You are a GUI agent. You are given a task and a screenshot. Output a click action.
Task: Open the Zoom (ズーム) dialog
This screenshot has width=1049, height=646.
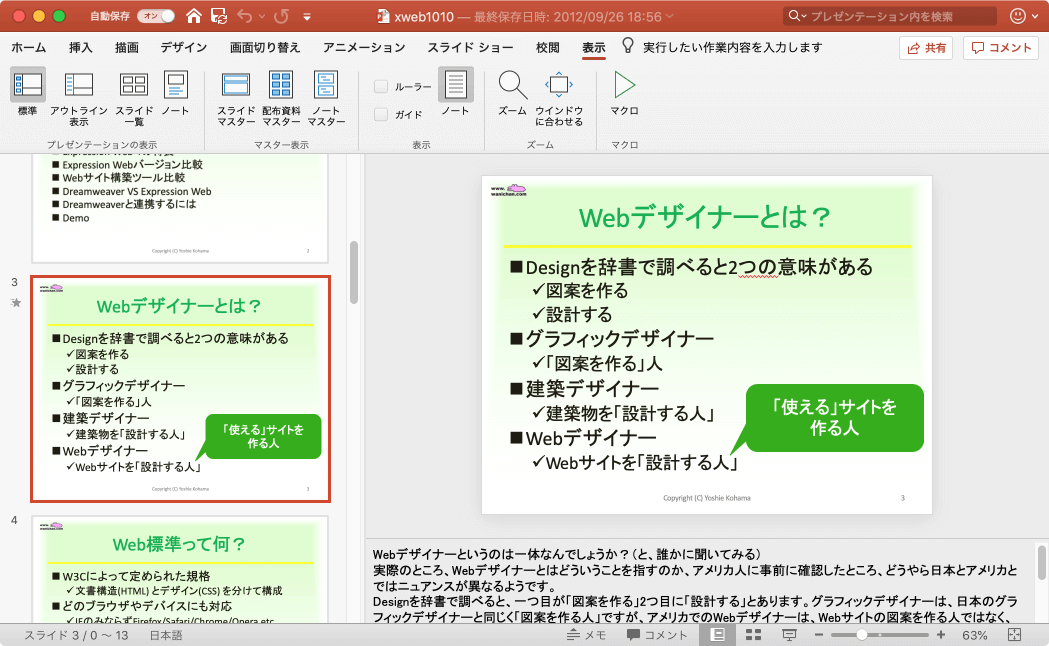click(x=512, y=94)
